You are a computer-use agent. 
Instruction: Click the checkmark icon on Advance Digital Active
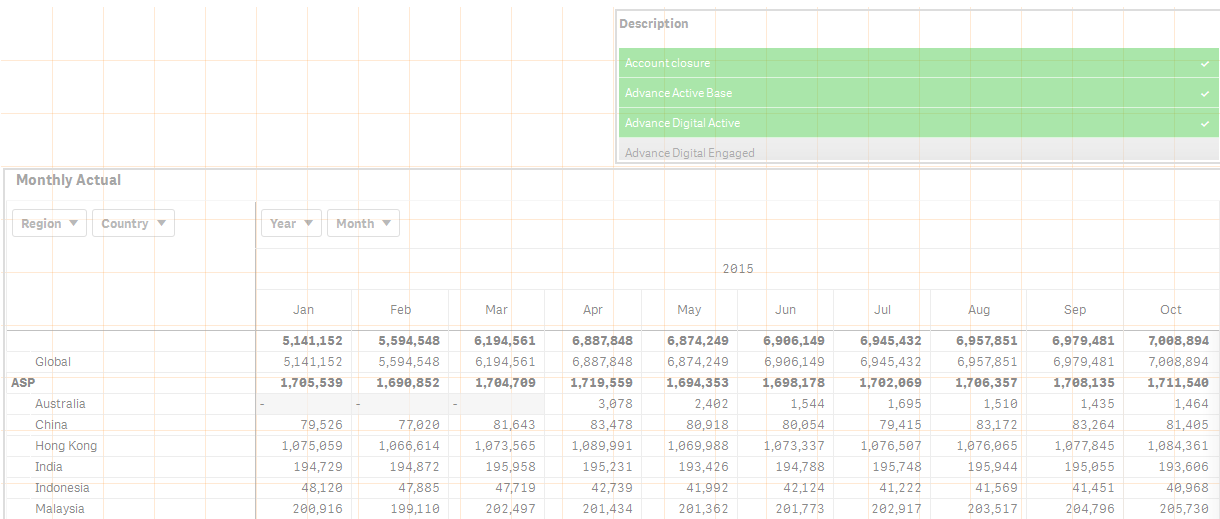pyautogui.click(x=1205, y=123)
